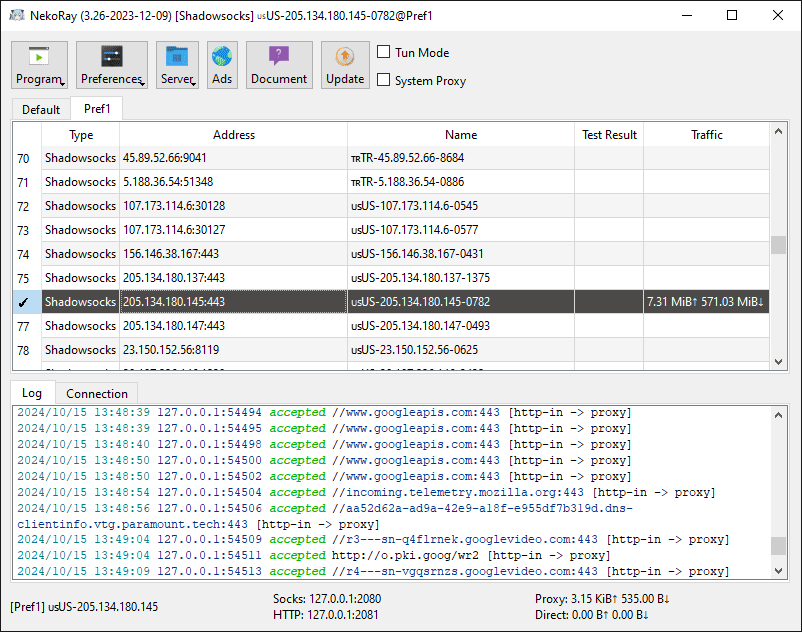Enable the Tun Mode checkbox
802x632 pixels.
pyautogui.click(x=384, y=52)
